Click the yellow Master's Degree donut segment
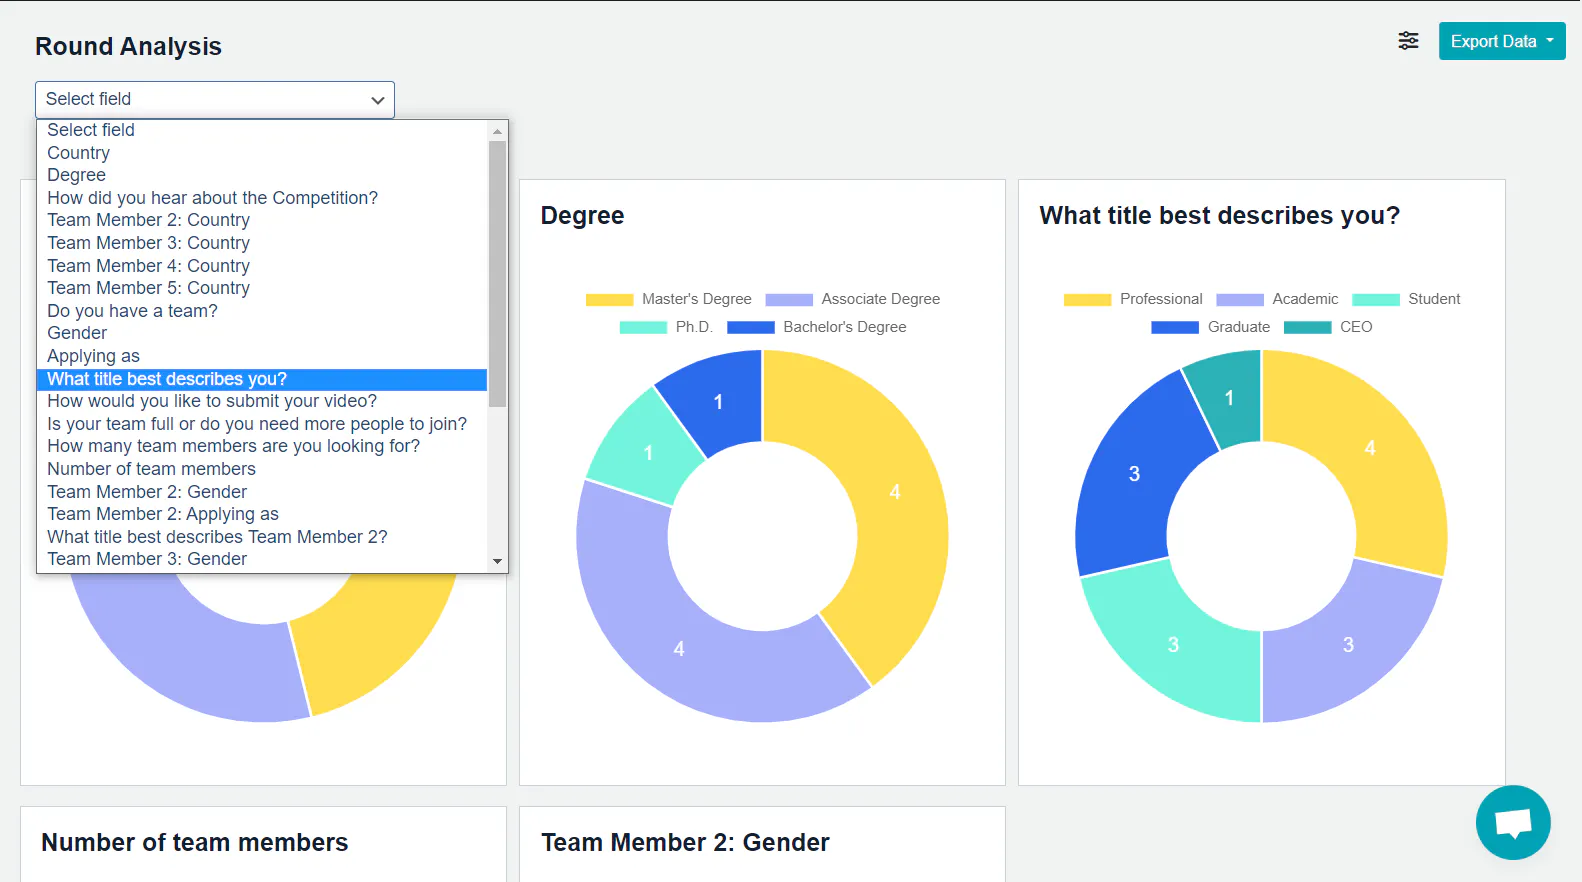Image resolution: width=1582 pixels, height=882 pixels. (x=895, y=491)
